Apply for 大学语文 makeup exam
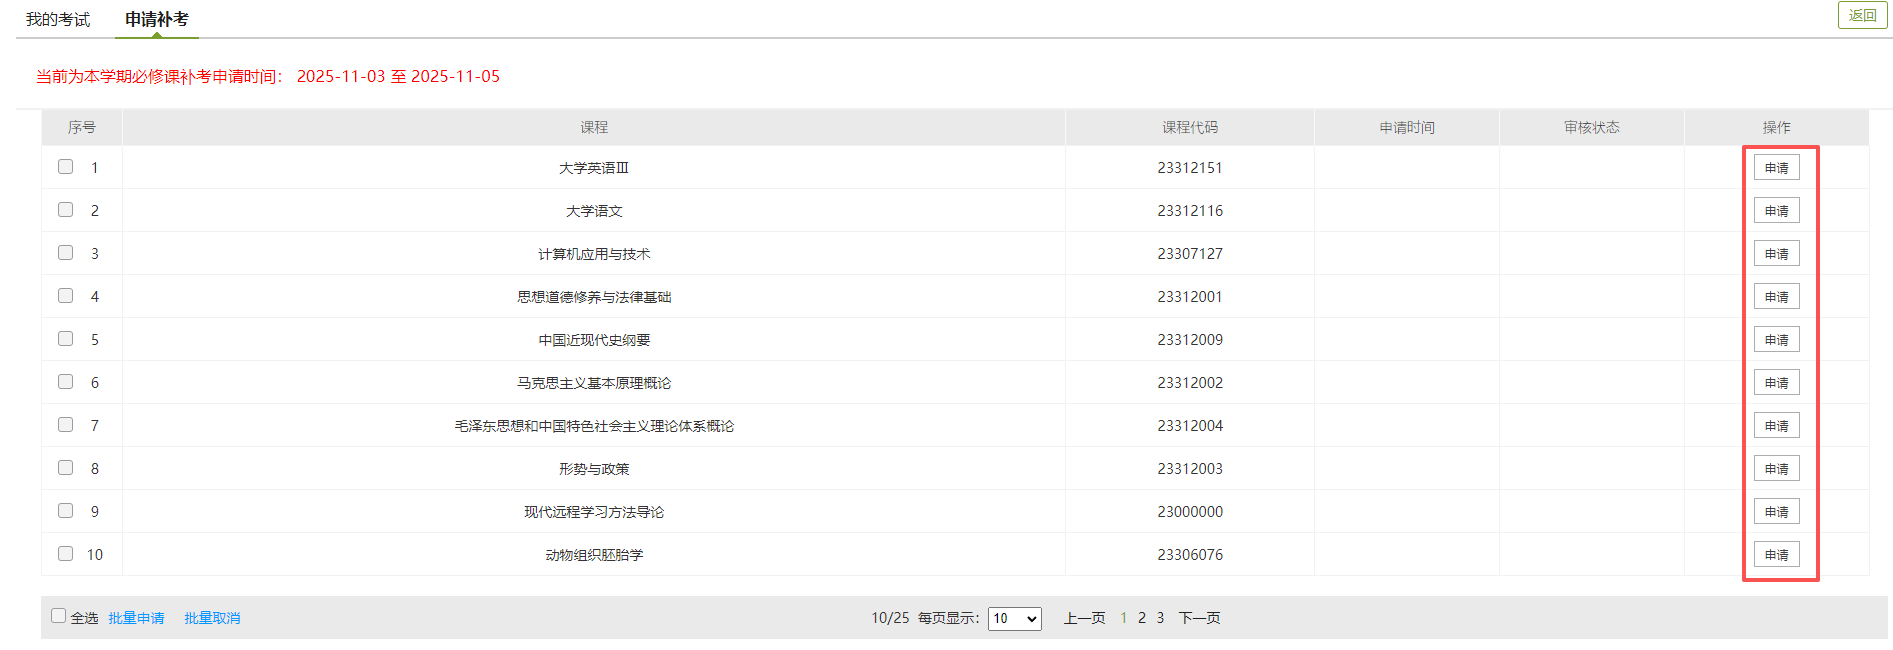 (1776, 211)
